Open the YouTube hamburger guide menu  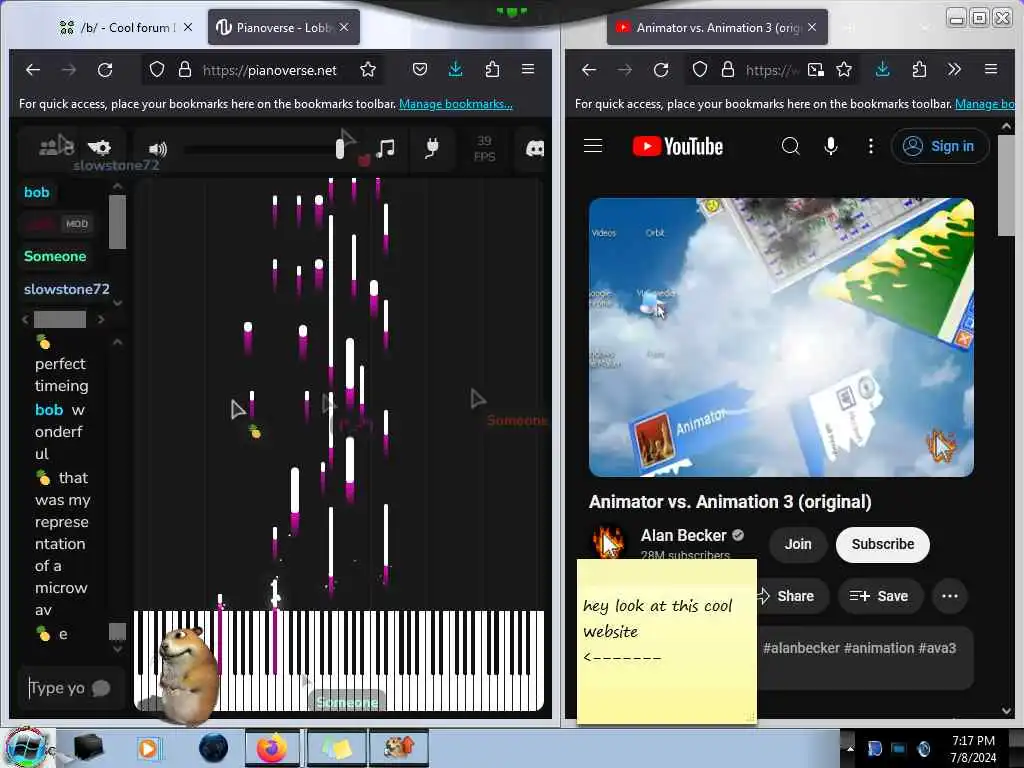pos(593,146)
